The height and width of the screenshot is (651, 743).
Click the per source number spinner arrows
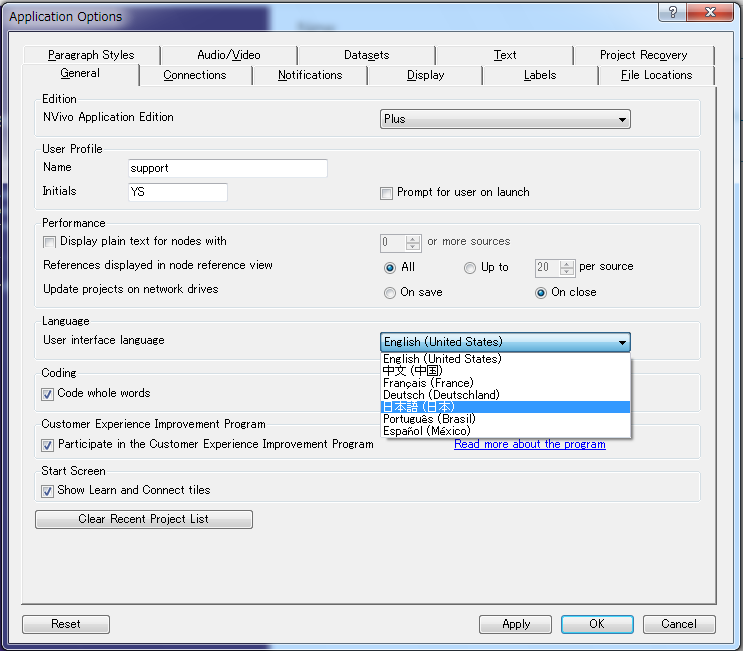pyautogui.click(x=567, y=268)
